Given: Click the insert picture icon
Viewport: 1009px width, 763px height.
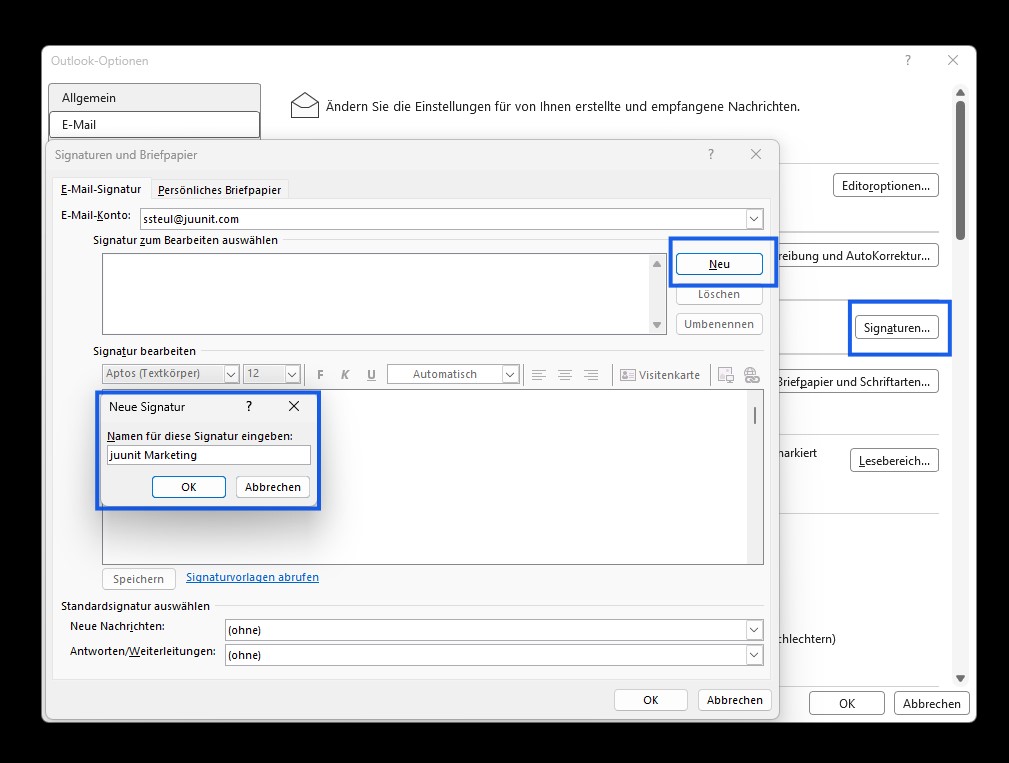Looking at the screenshot, I should click(726, 374).
